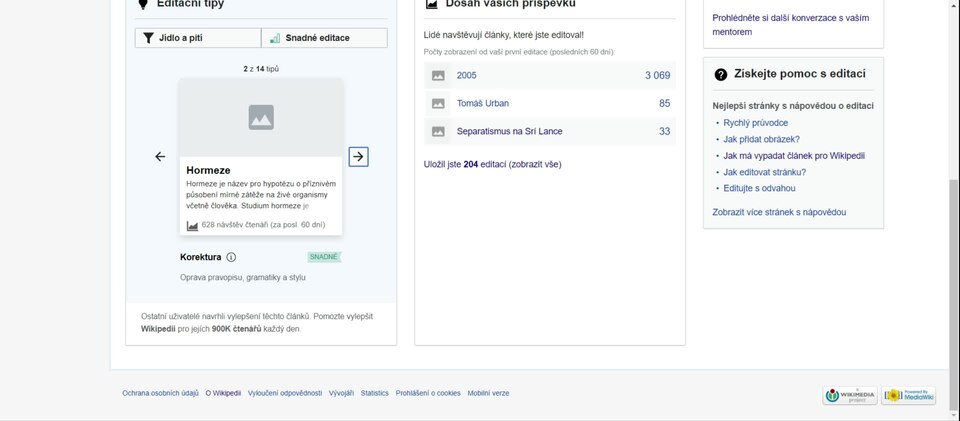Open Jak editovat stránku? help page
This screenshot has width=960, height=421.
pos(765,172)
